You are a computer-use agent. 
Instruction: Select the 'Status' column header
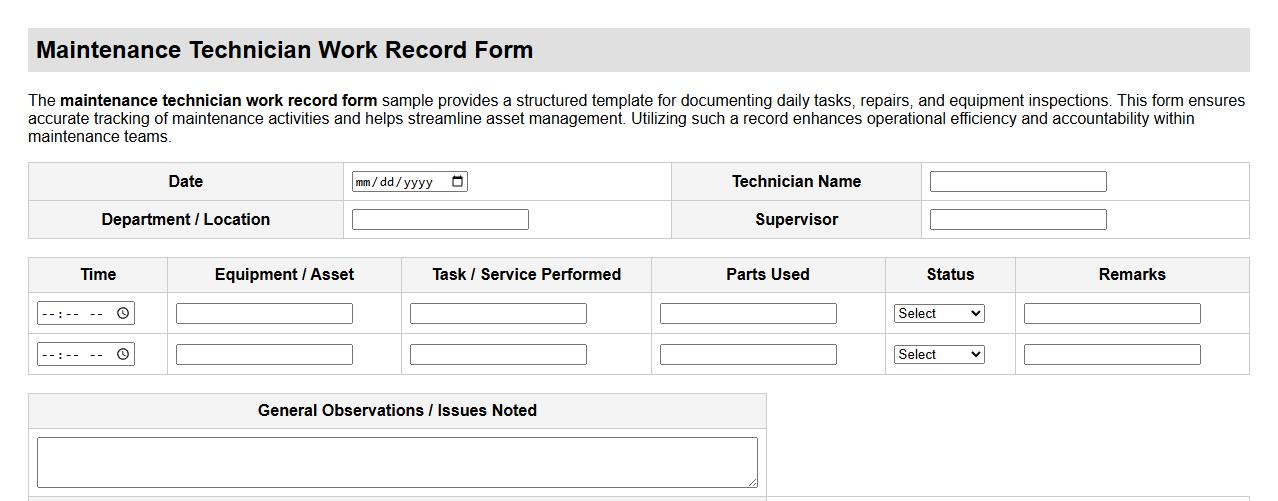950,274
